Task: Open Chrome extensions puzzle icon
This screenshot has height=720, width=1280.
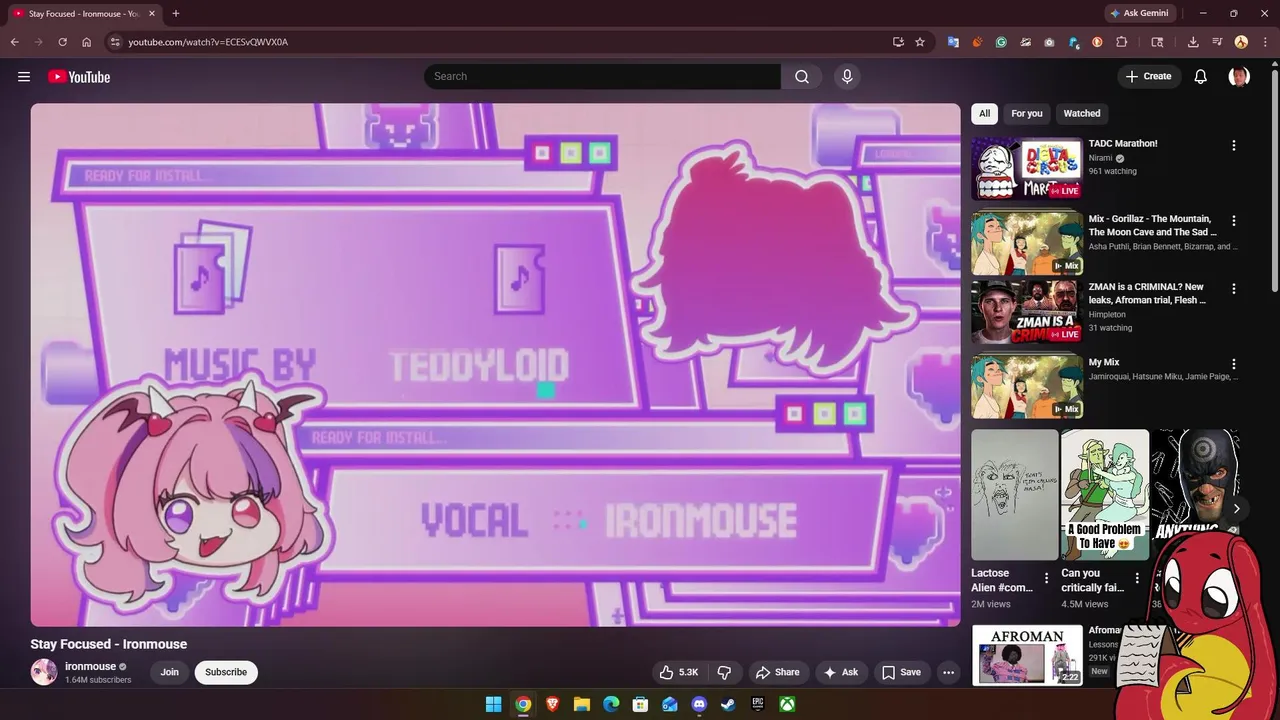Action: tap(1121, 42)
